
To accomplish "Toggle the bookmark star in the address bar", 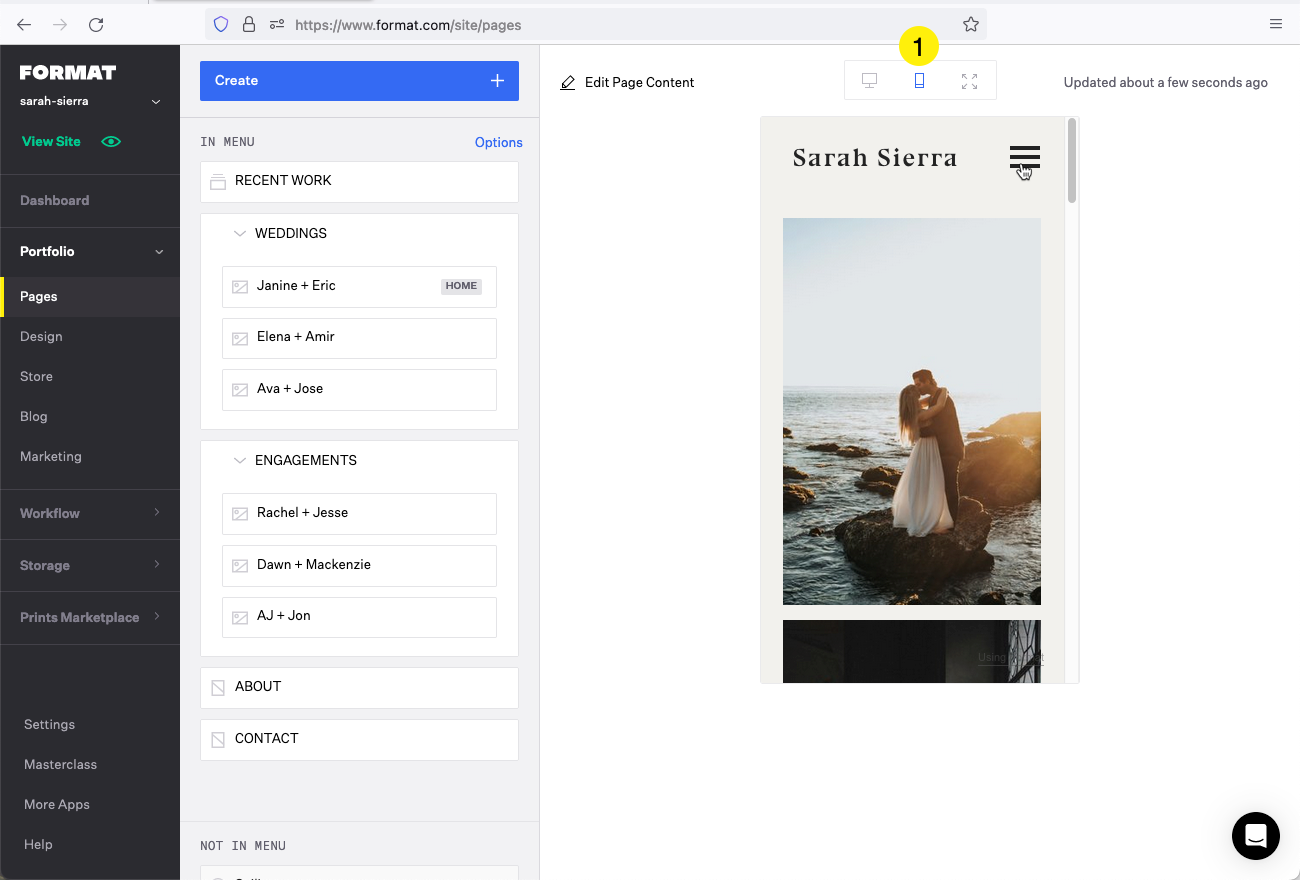I will (970, 24).
